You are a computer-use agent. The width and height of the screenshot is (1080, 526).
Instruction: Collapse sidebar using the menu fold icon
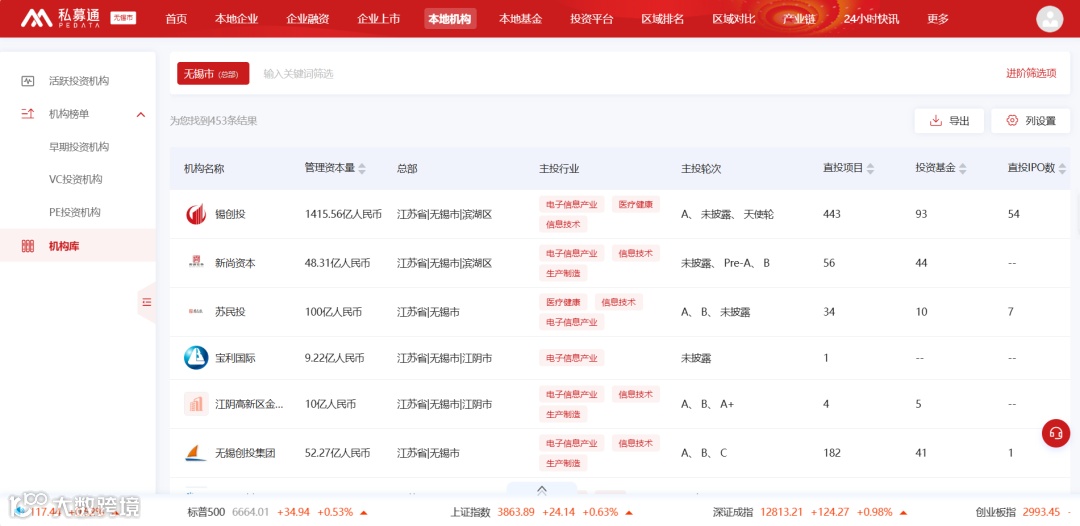click(x=146, y=302)
